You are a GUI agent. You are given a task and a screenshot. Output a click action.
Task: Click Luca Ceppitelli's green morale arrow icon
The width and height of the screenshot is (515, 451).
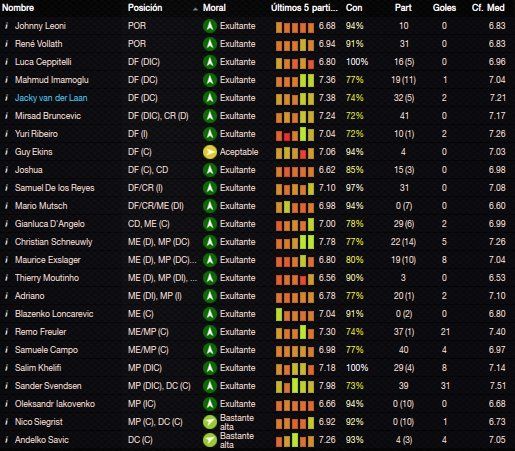click(210, 62)
